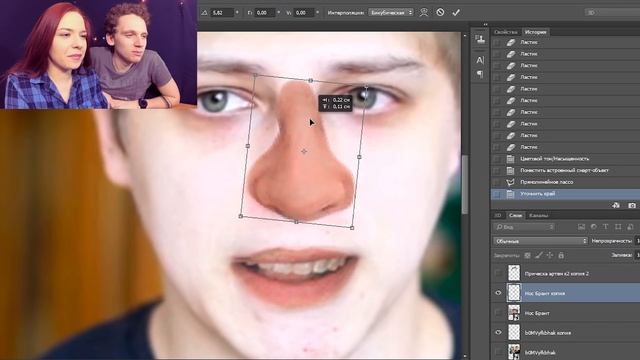Select the Прическа артём layer thumbnail
The image size is (640, 360).
[x=514, y=273]
